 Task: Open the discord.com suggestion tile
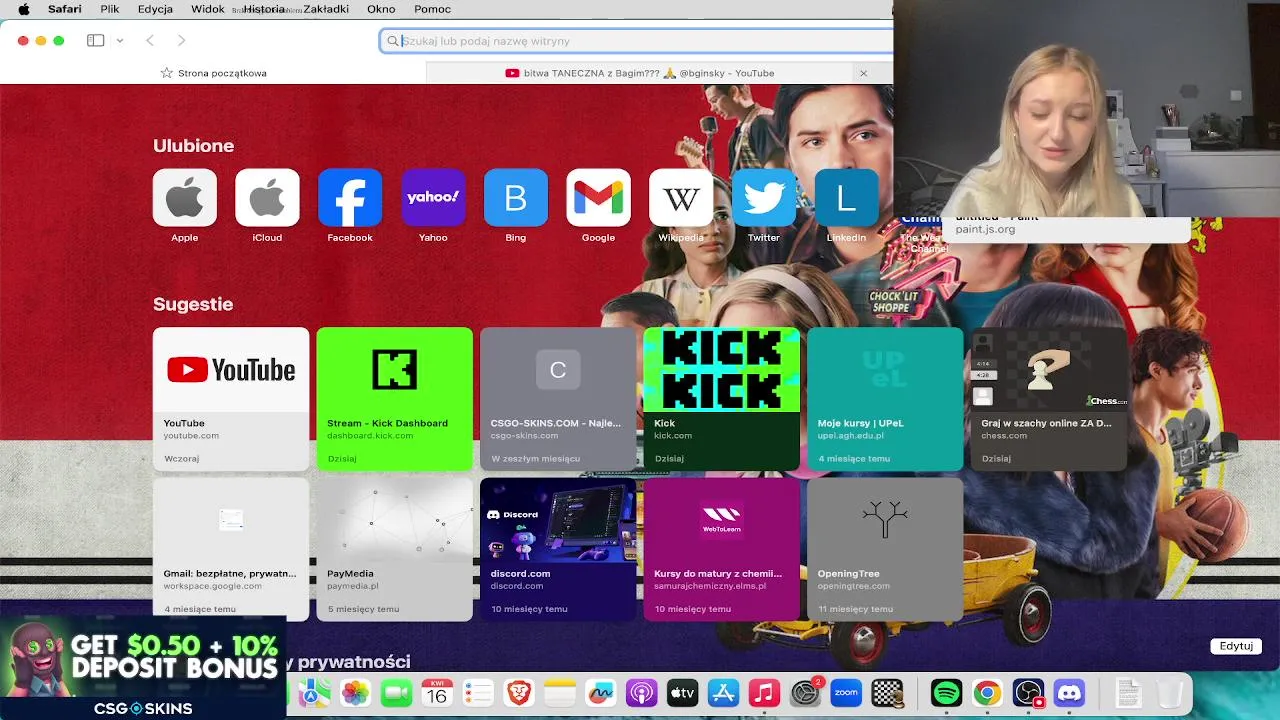pyautogui.click(x=558, y=549)
